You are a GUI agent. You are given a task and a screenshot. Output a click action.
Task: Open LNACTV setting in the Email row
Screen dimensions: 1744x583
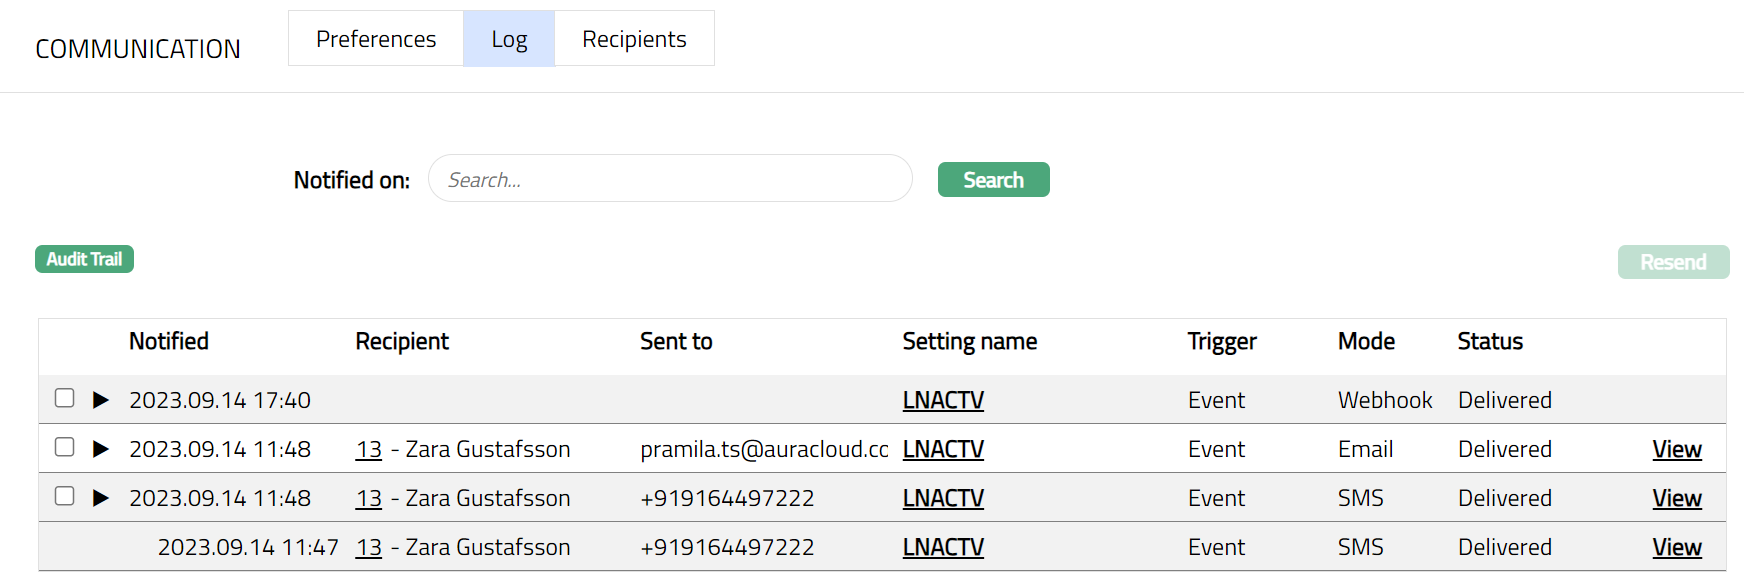[x=943, y=449]
